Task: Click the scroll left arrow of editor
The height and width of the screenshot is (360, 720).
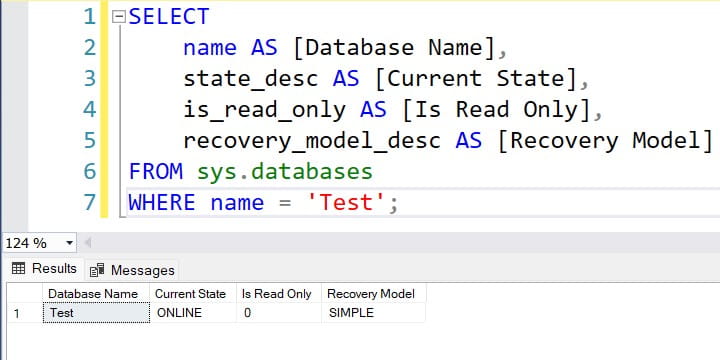Action: pyautogui.click(x=88, y=242)
